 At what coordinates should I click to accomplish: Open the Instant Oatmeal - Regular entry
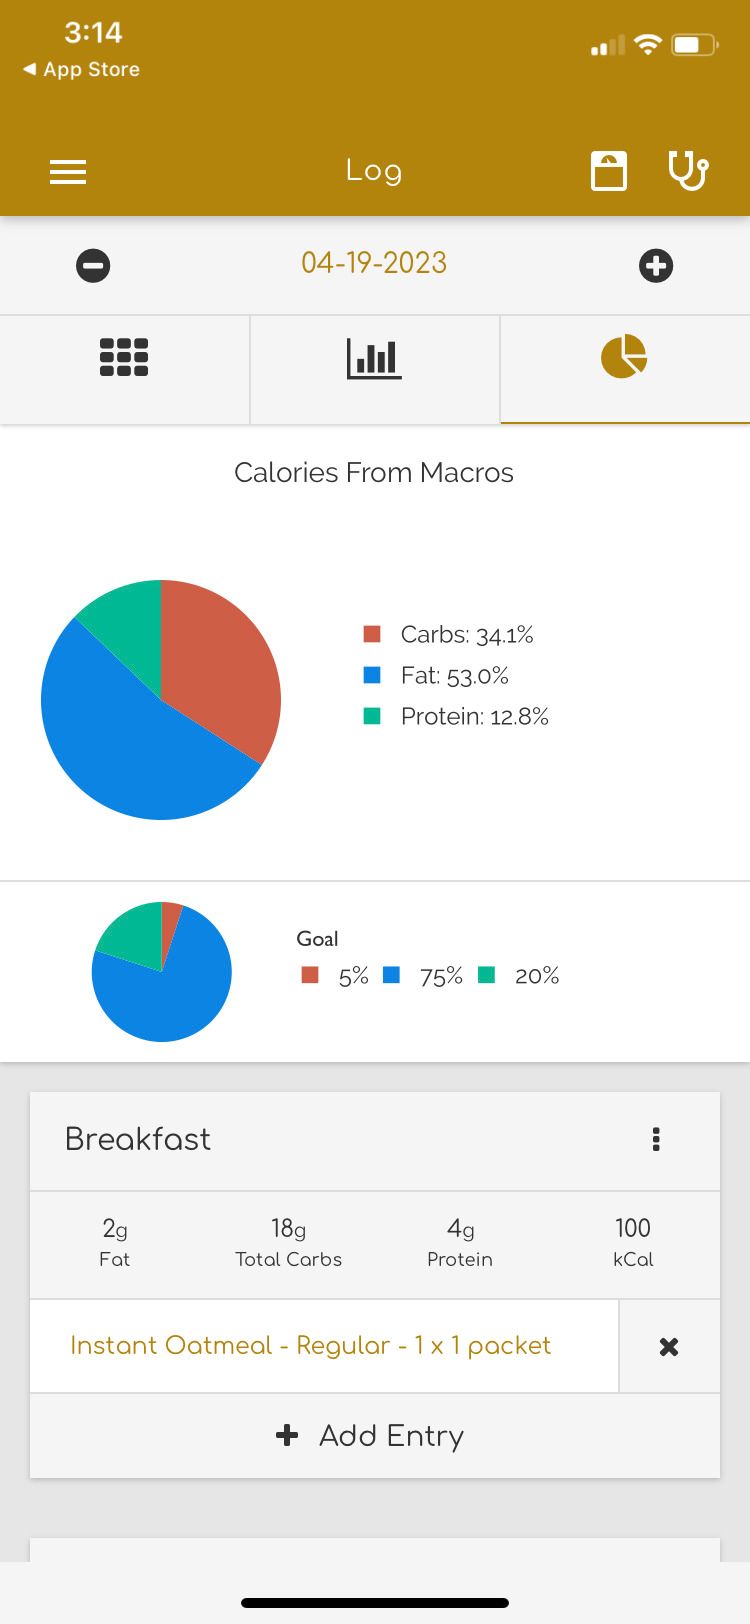(x=310, y=1346)
